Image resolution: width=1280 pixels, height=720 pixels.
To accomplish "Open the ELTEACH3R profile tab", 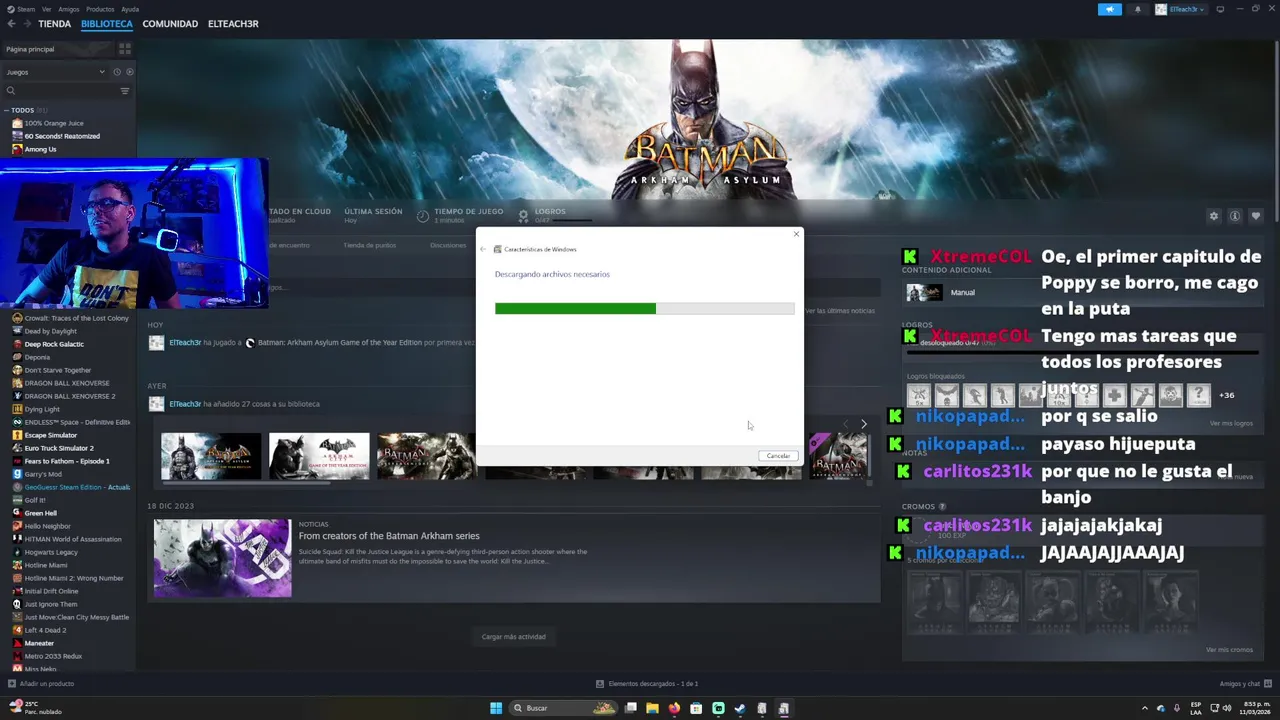I will (x=233, y=24).
